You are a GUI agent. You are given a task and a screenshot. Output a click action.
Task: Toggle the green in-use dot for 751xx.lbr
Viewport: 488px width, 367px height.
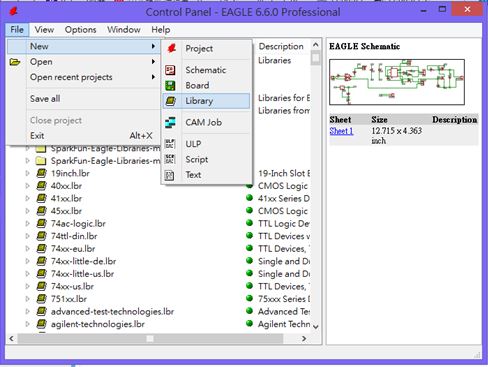click(x=249, y=298)
